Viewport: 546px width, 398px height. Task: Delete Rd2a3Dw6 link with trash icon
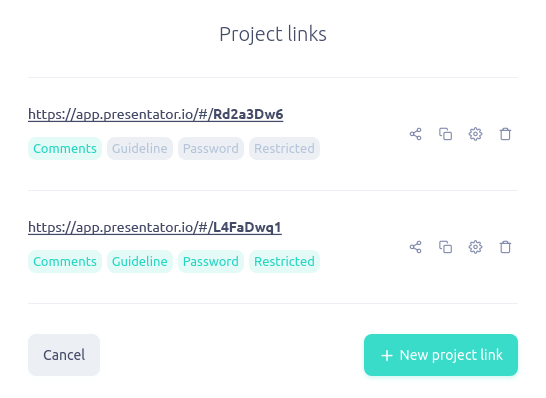point(505,134)
